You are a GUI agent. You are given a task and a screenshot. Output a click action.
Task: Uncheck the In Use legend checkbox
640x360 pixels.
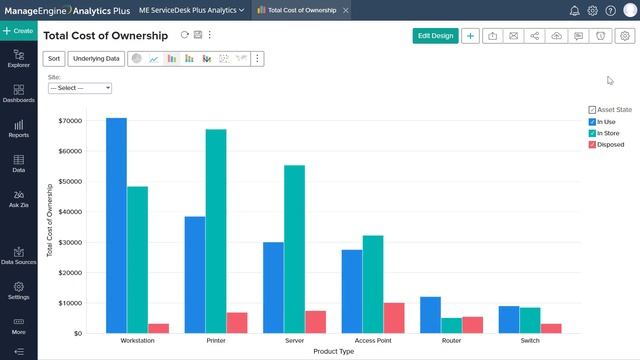click(592, 122)
